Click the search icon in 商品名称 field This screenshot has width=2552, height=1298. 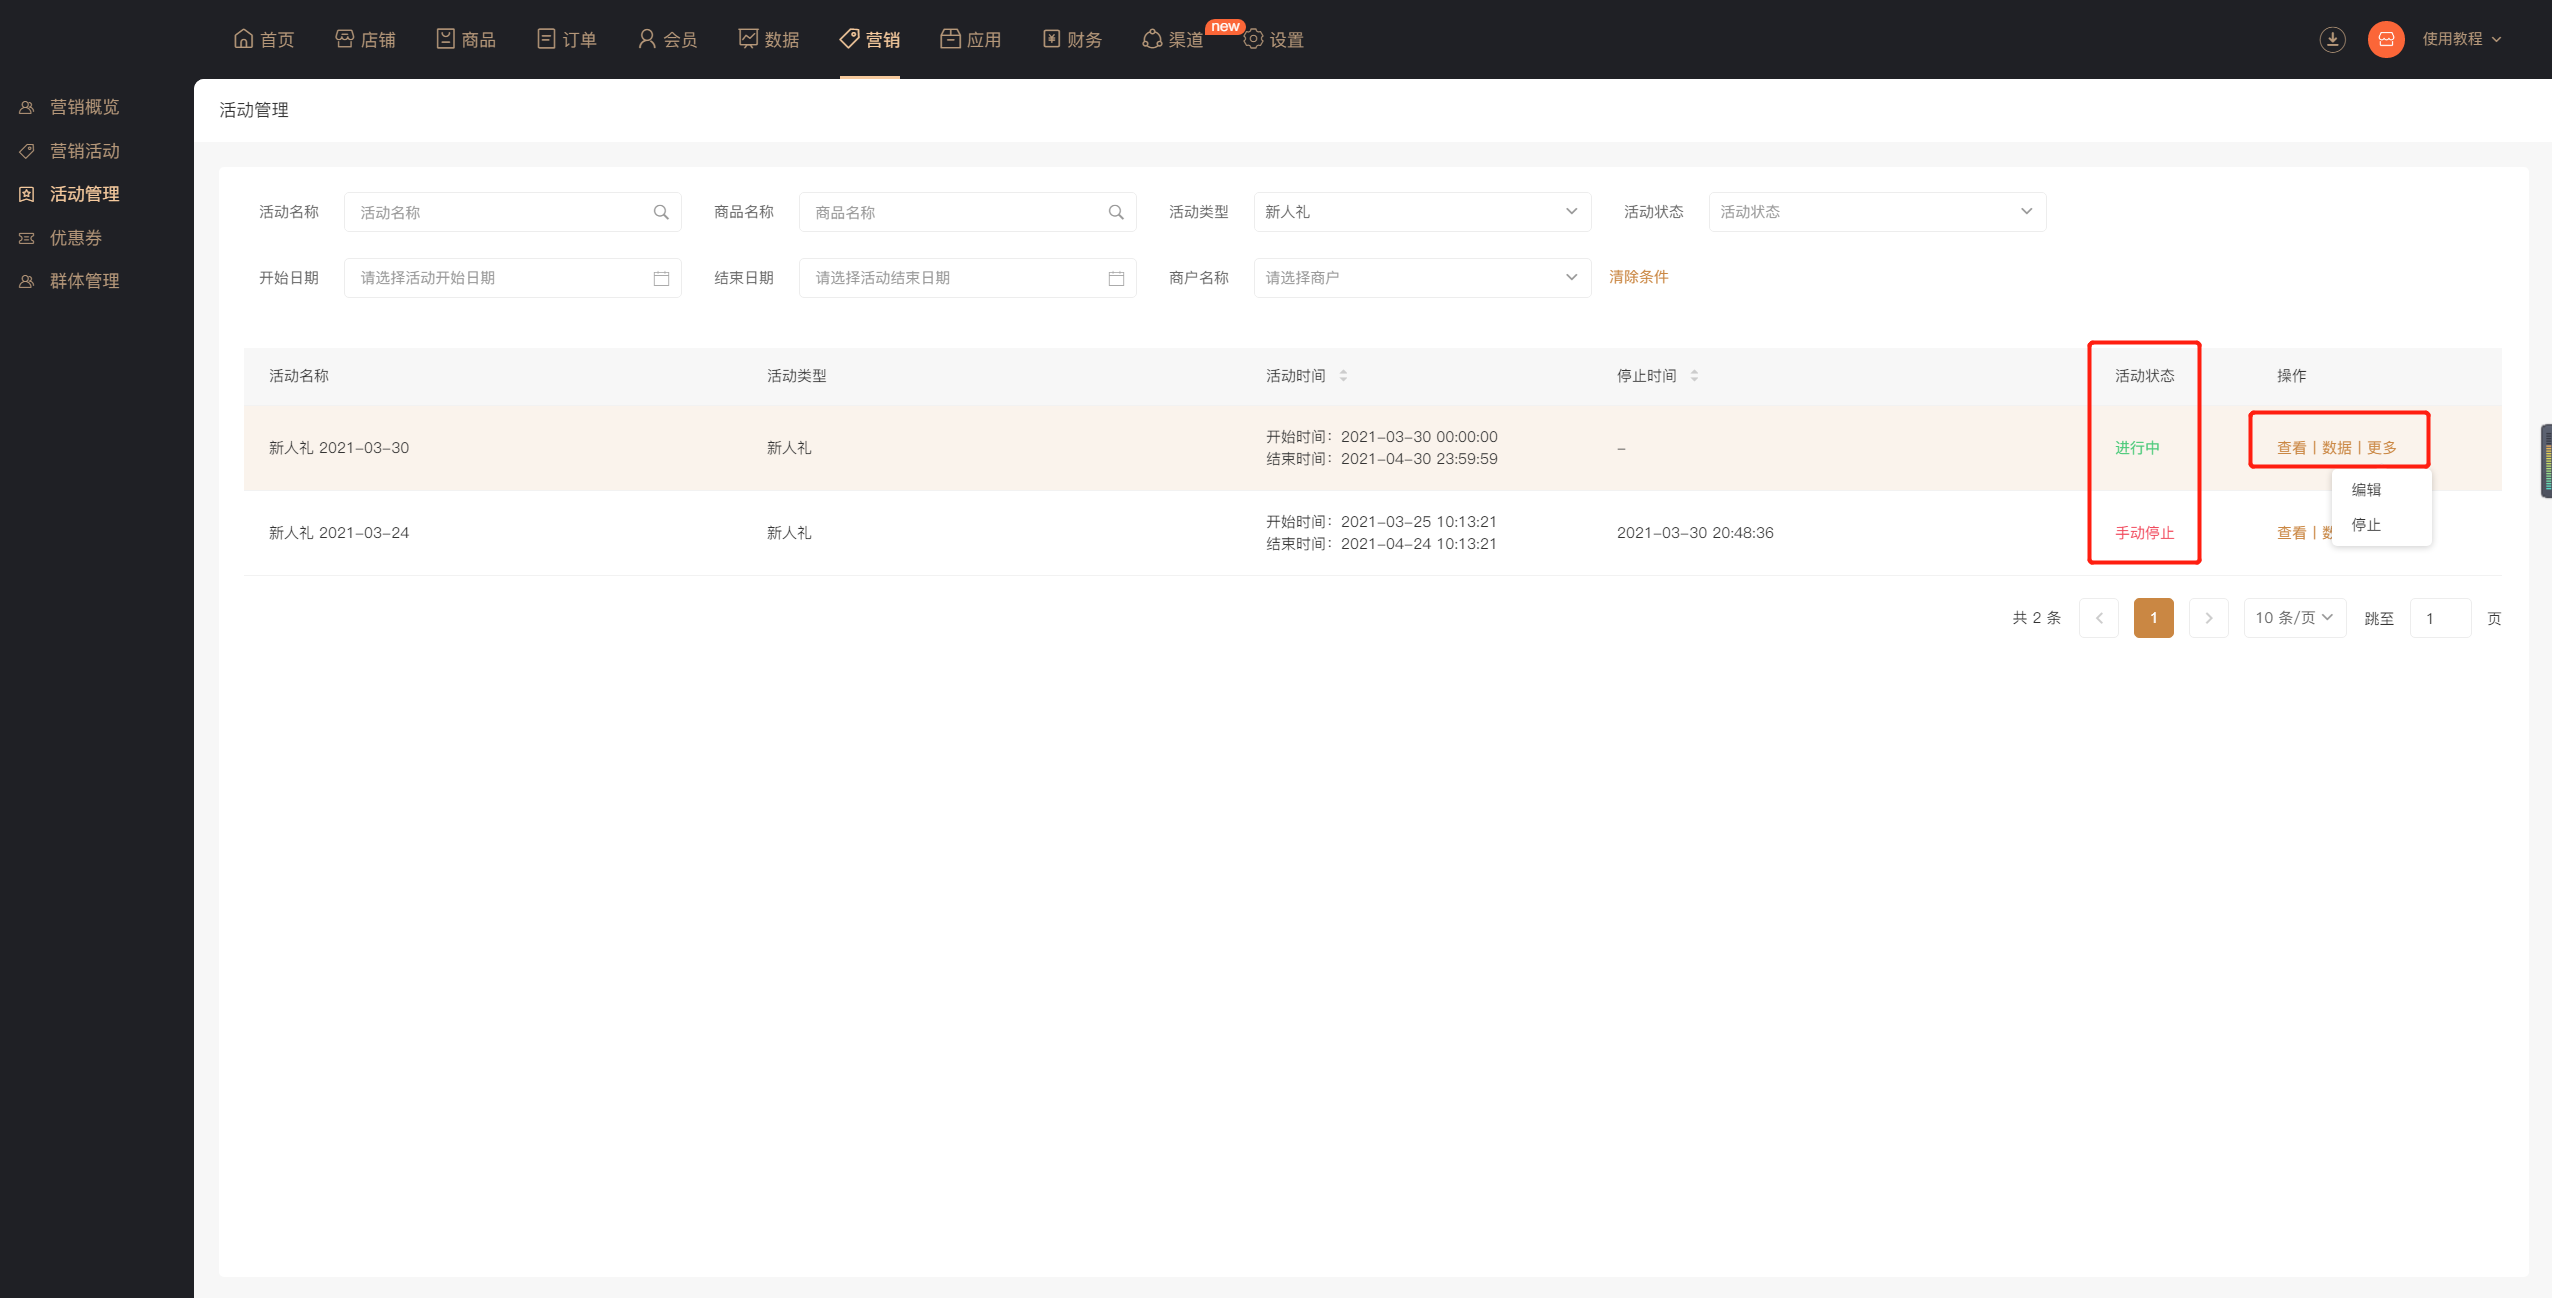coord(1116,212)
